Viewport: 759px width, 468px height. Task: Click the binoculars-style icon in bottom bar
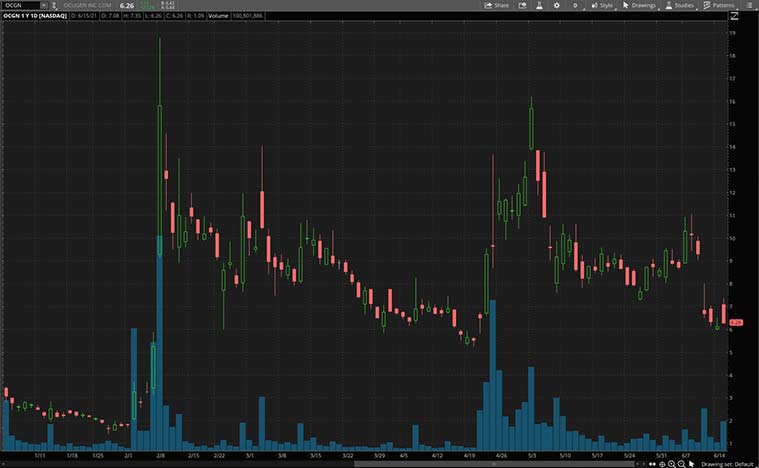pyautogui.click(x=653, y=464)
